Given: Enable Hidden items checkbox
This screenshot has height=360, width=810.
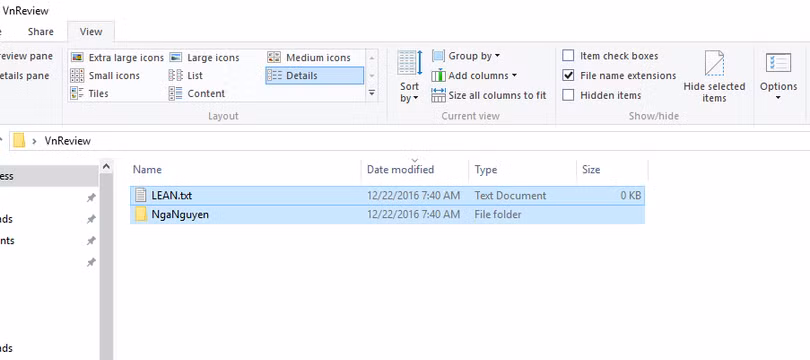Looking at the screenshot, I should 568,95.
